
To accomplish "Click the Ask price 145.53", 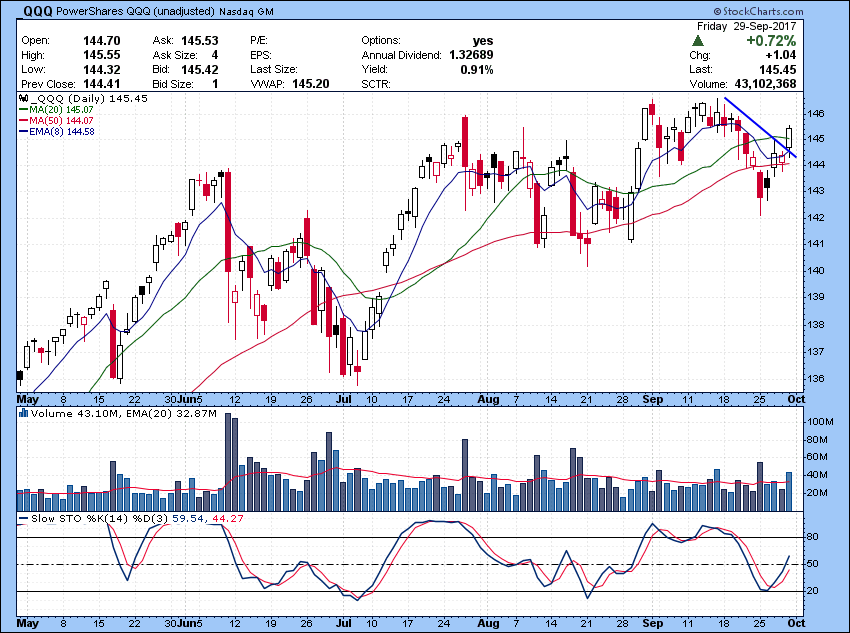I will (200, 41).
